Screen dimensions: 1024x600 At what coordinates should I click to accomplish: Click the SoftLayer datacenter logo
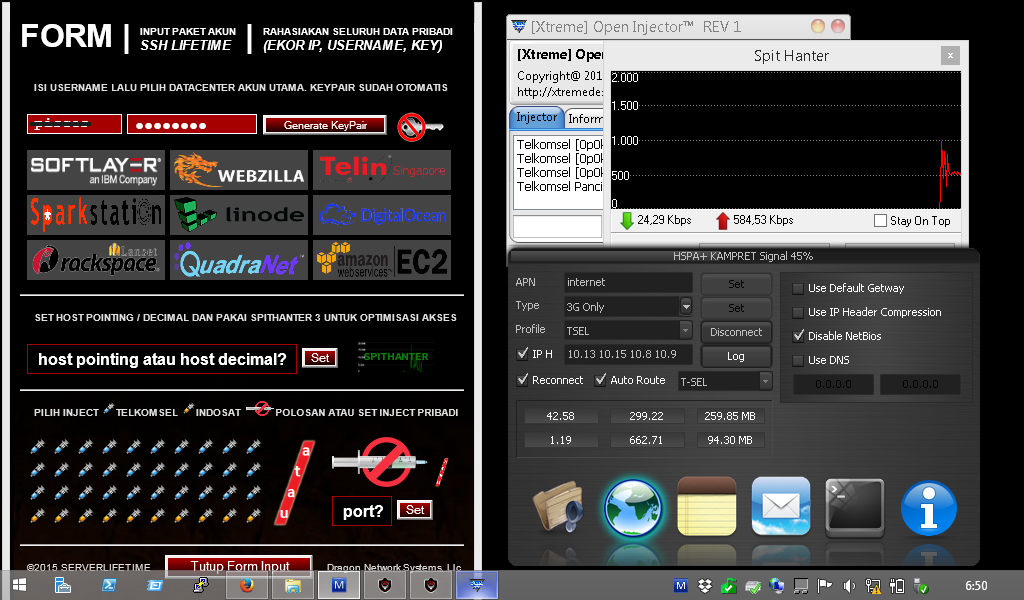pyautogui.click(x=96, y=170)
